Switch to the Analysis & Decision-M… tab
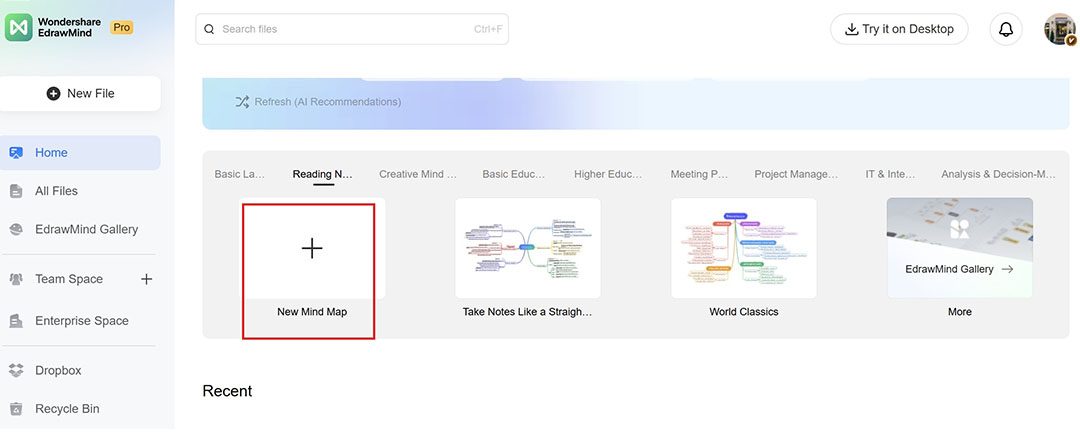This screenshot has width=1080, height=443. point(999,174)
